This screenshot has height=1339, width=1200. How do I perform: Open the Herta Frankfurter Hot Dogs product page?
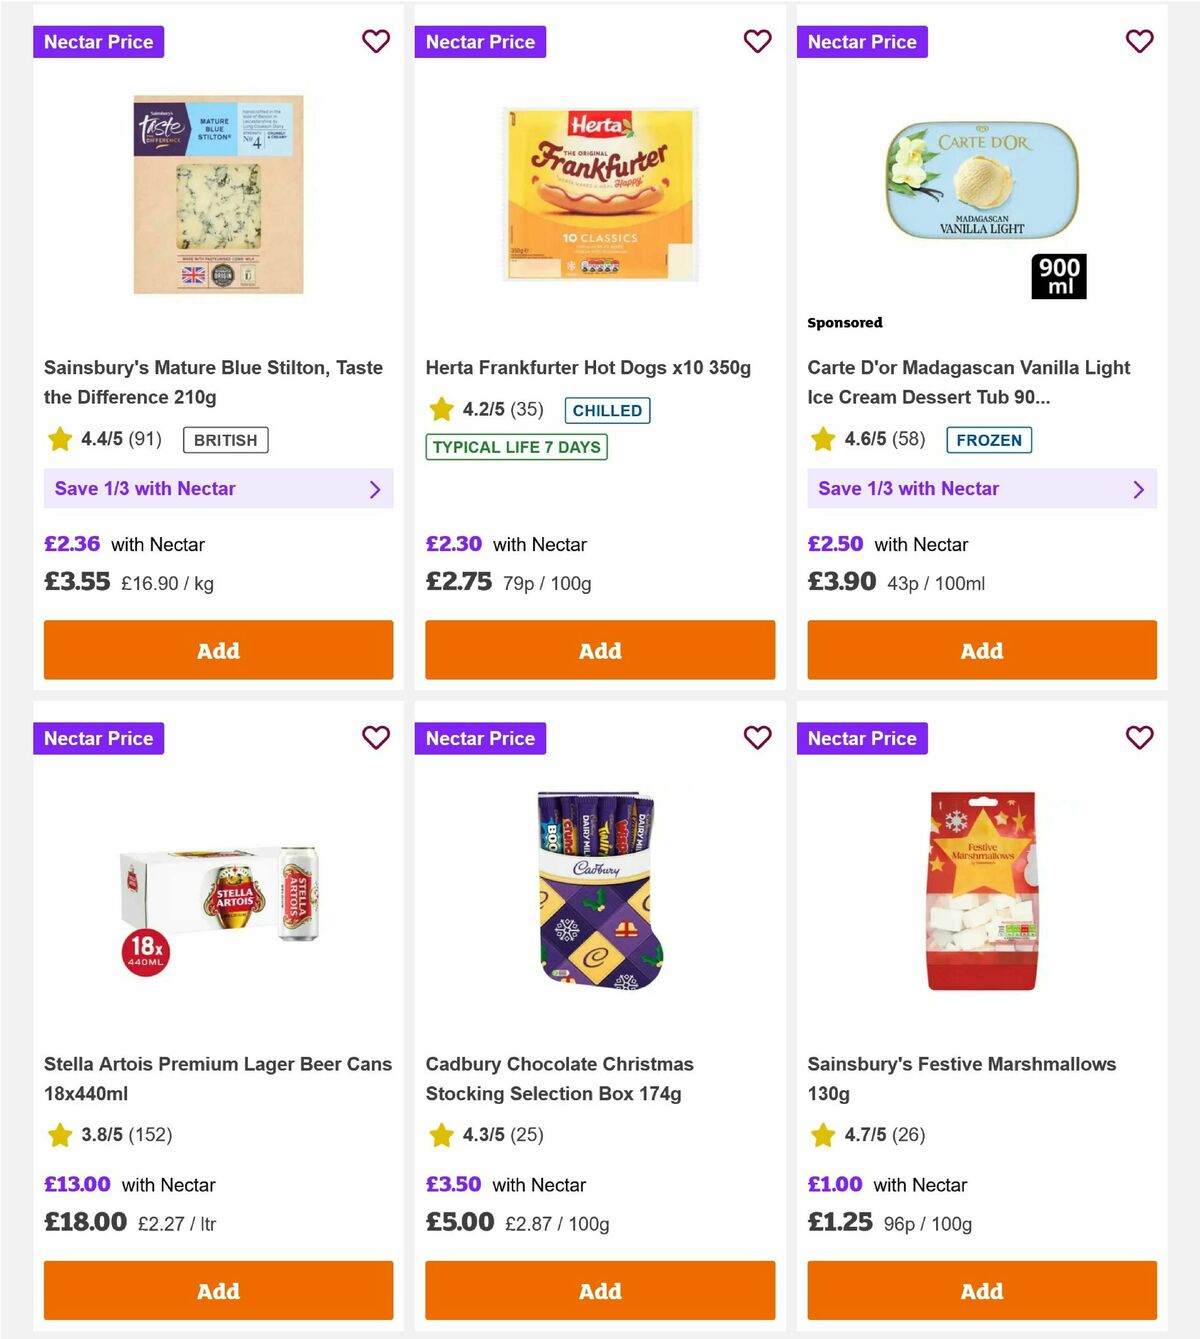coord(588,367)
